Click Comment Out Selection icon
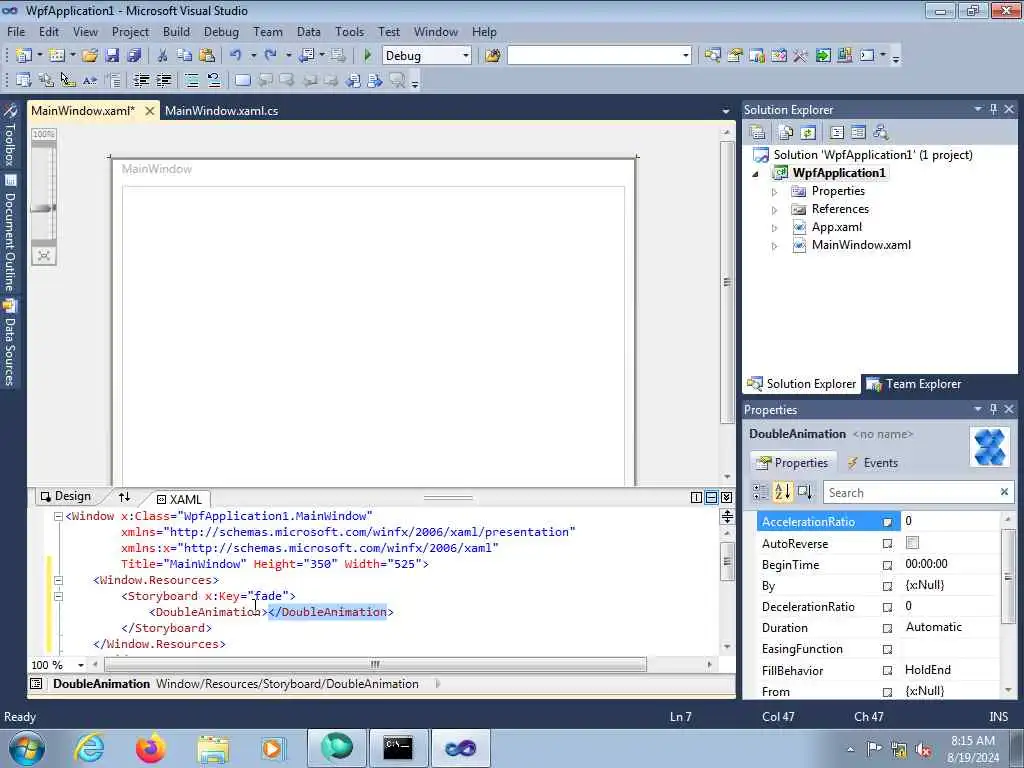 click(x=191, y=80)
